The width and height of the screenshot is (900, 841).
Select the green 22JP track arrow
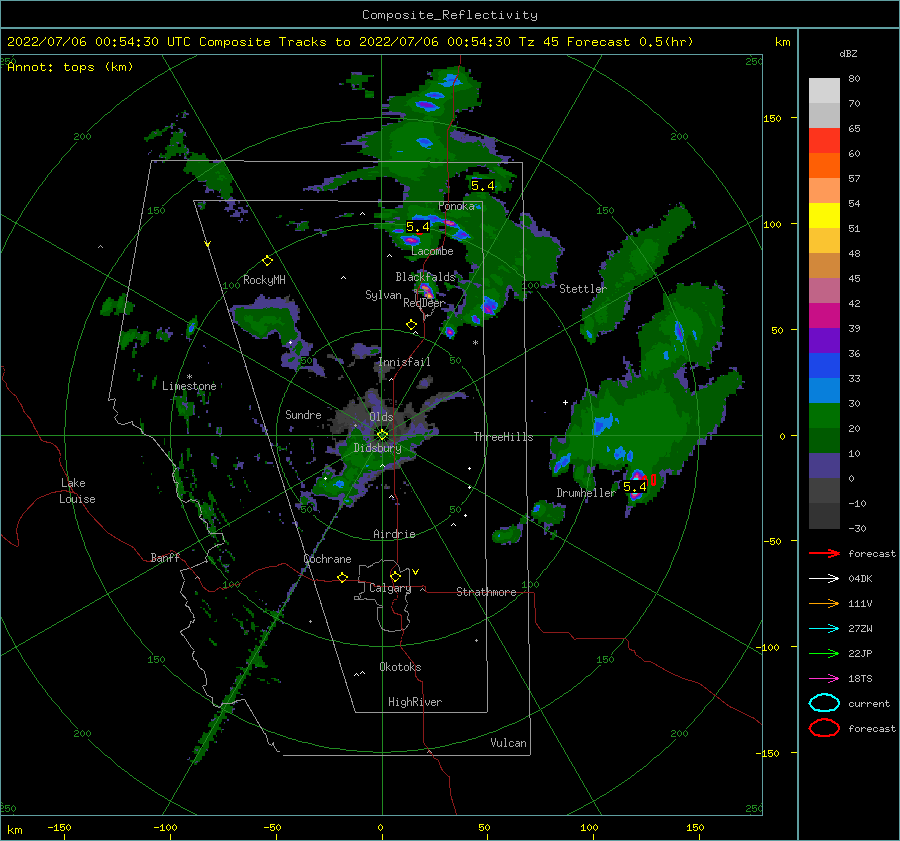pos(824,653)
